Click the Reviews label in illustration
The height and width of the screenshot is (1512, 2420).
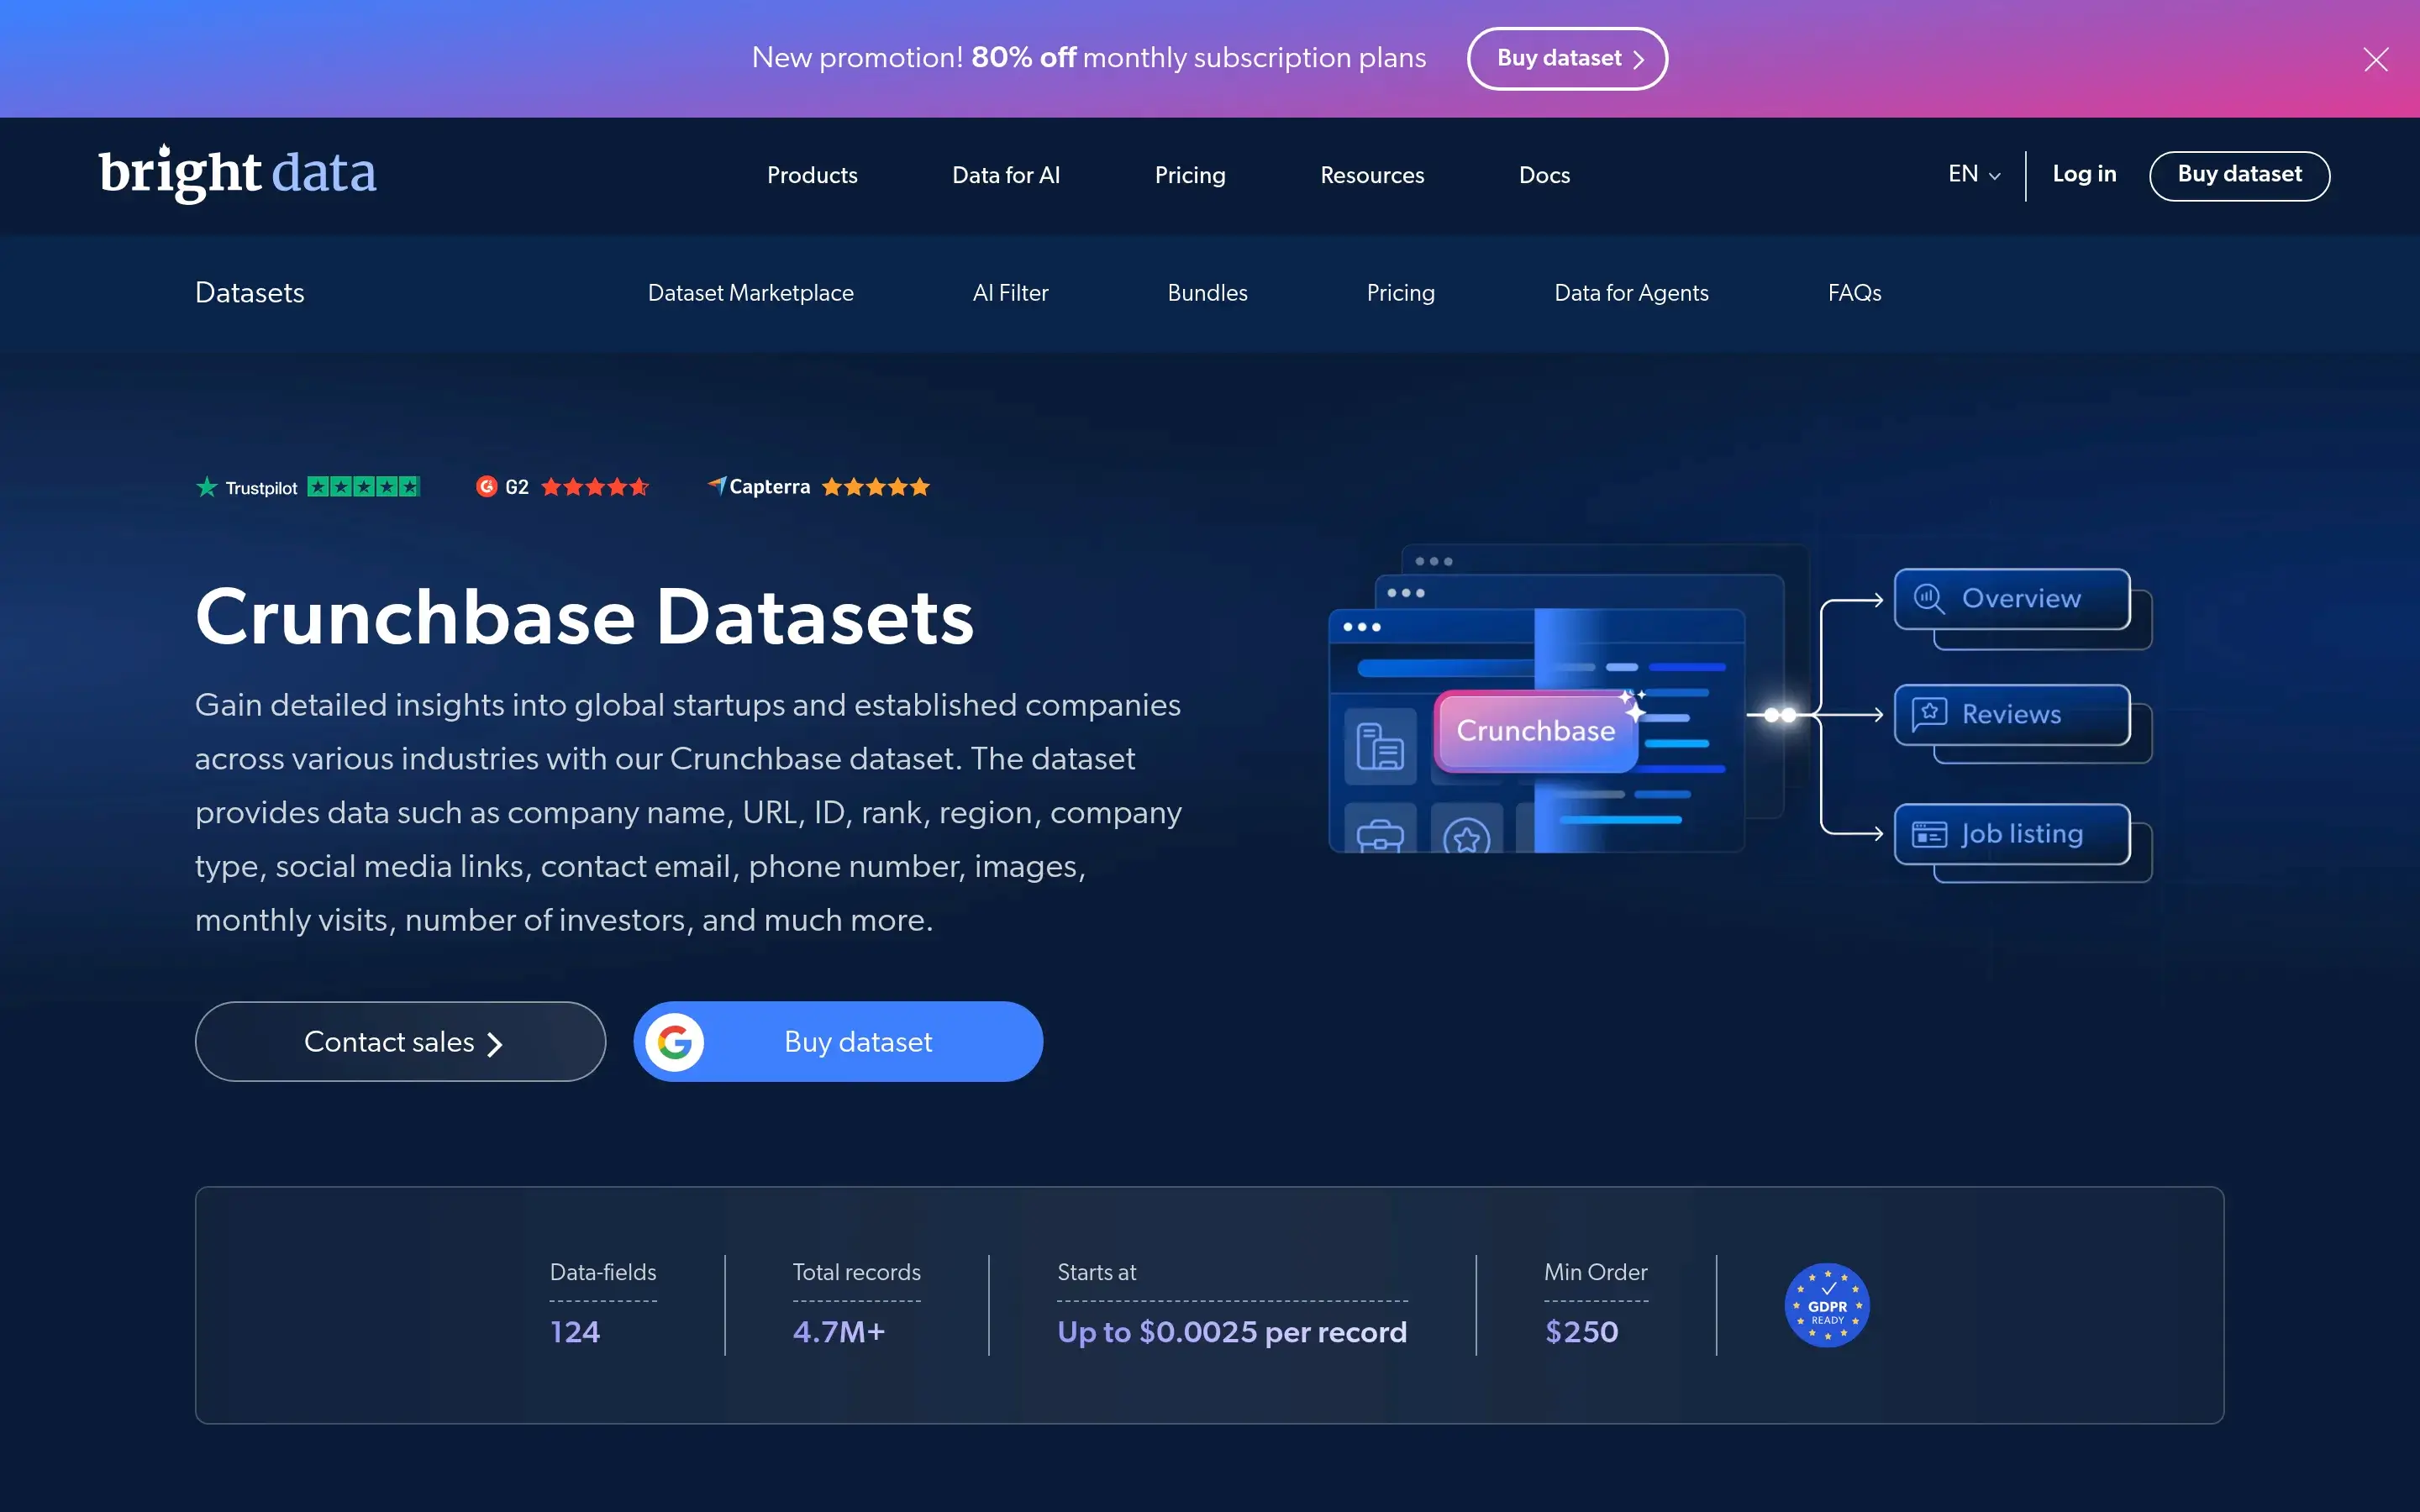(2011, 714)
